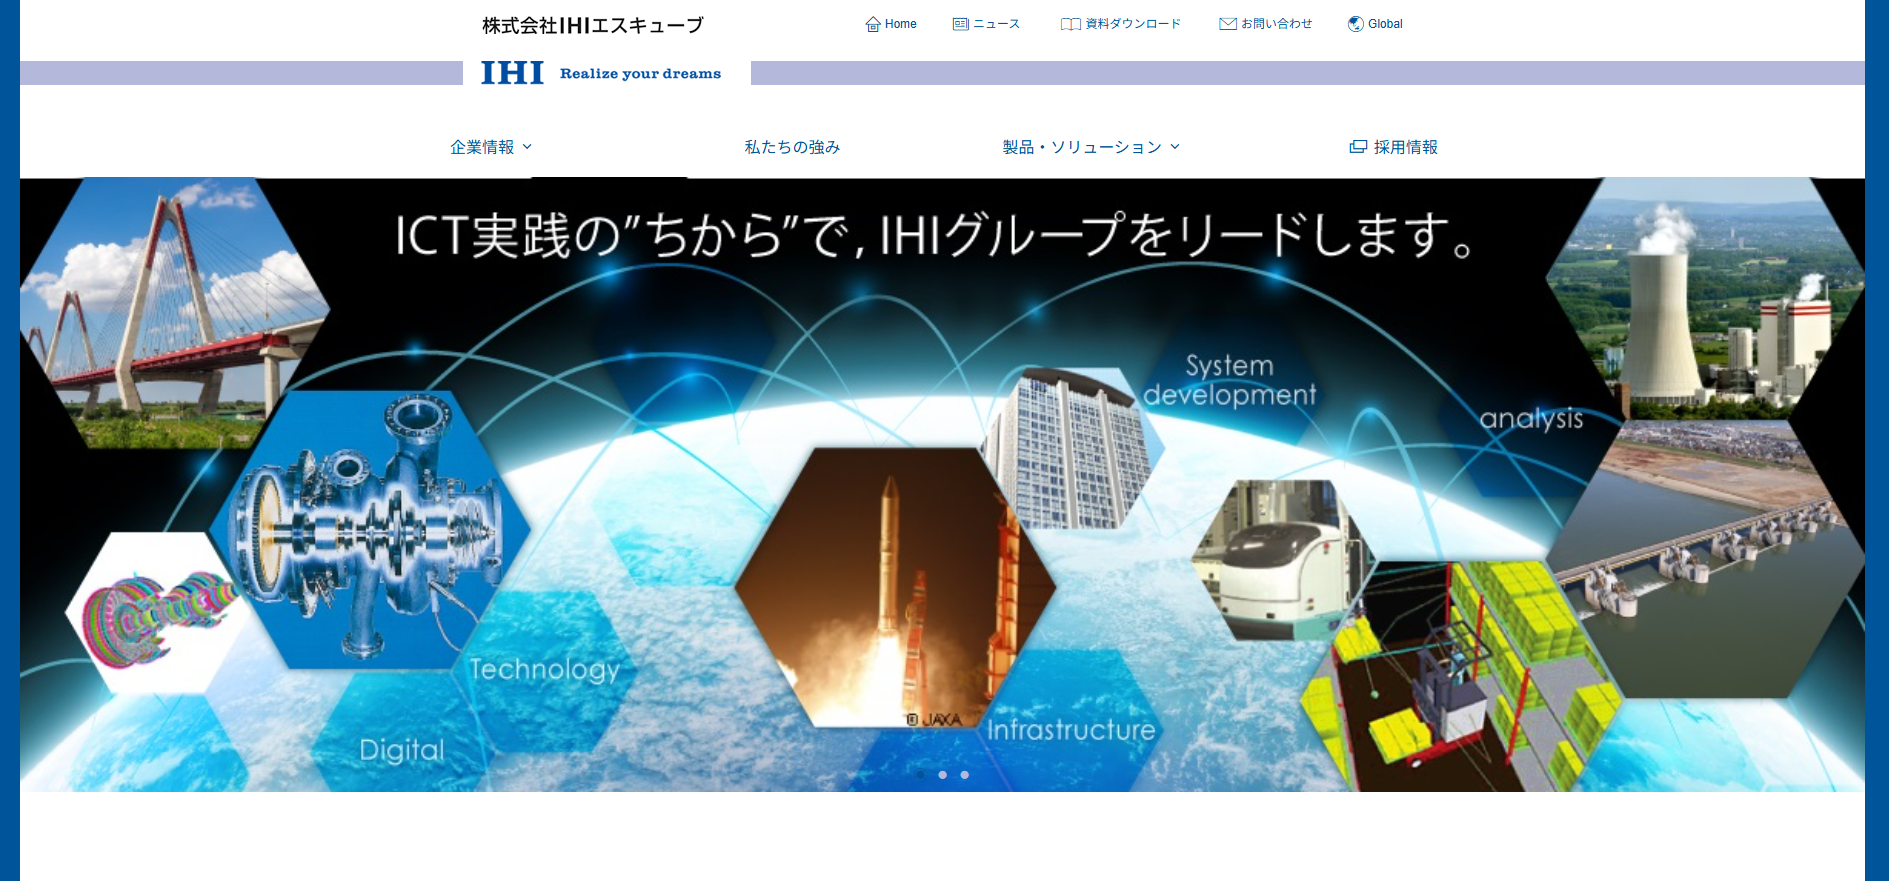Open the 採用情報 recruitment link
The image size is (1889, 881).
click(x=1405, y=147)
